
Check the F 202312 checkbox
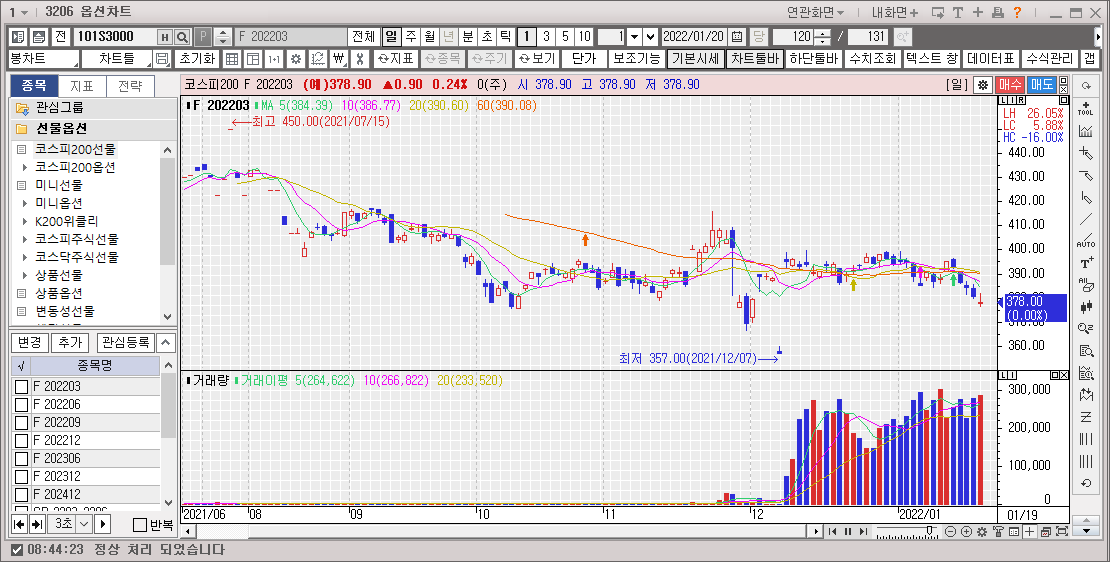tap(22, 476)
